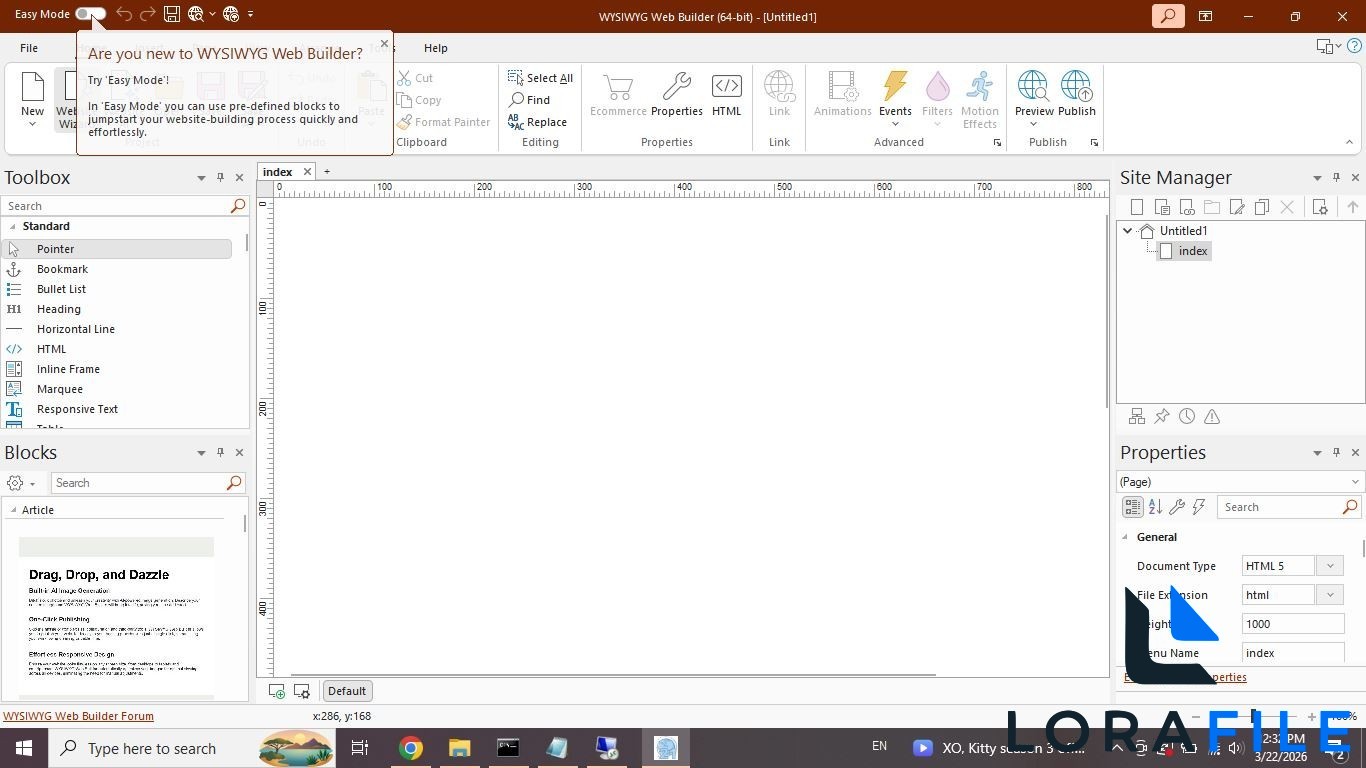1366x768 pixels.
Task: Pin the Properties panel
Action: [1336, 452]
